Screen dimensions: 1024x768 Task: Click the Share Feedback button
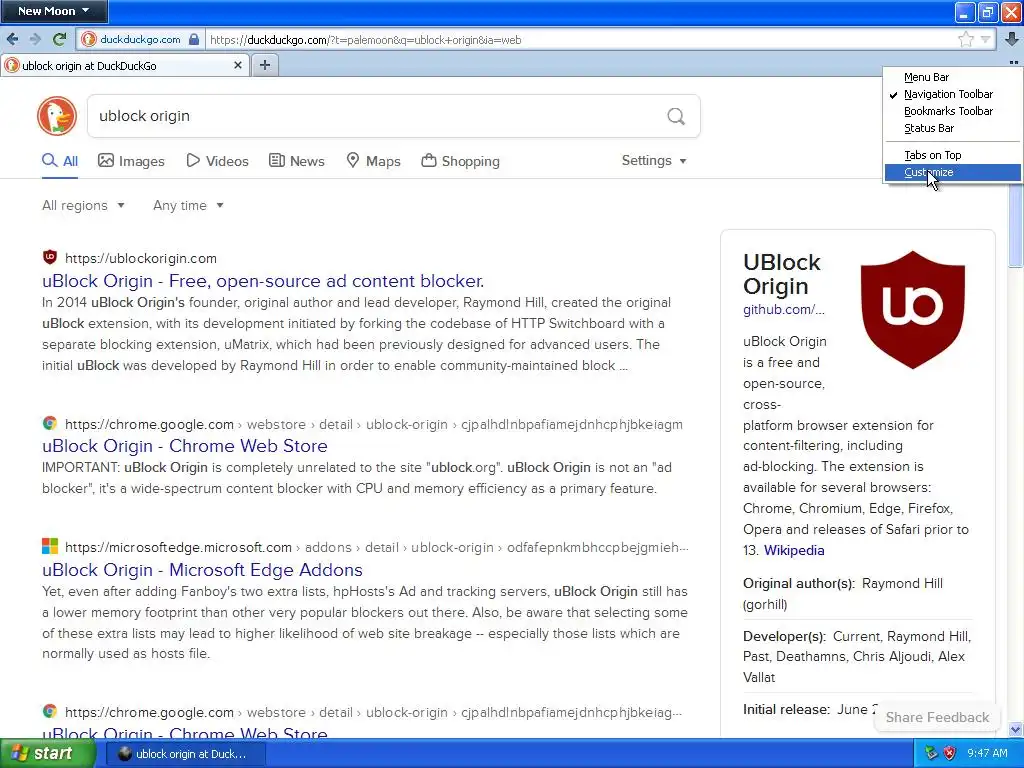tap(937, 717)
